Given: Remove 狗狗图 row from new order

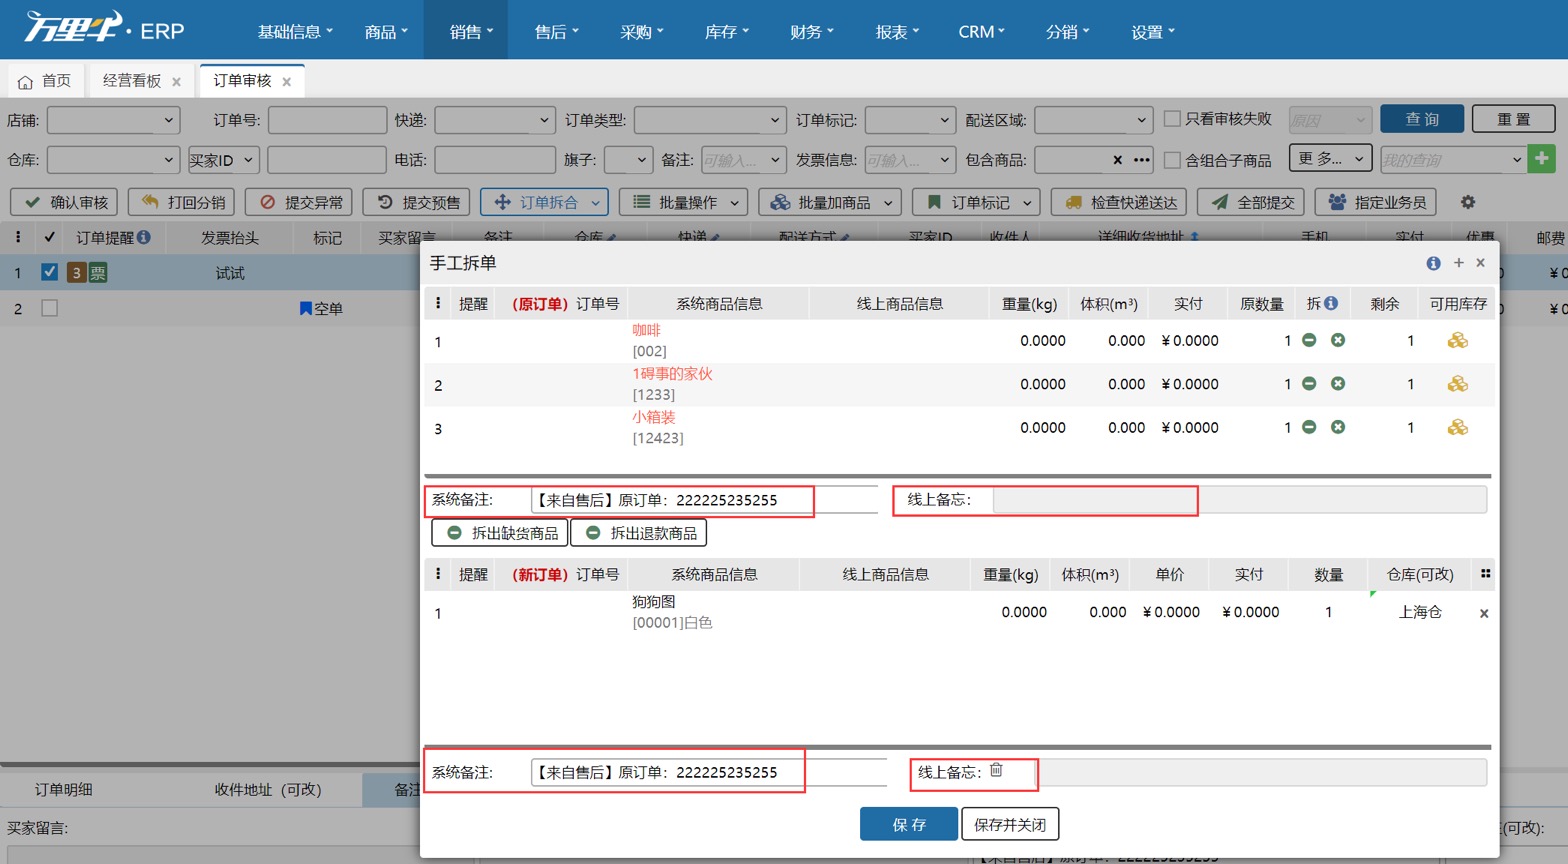Looking at the screenshot, I should [1484, 614].
